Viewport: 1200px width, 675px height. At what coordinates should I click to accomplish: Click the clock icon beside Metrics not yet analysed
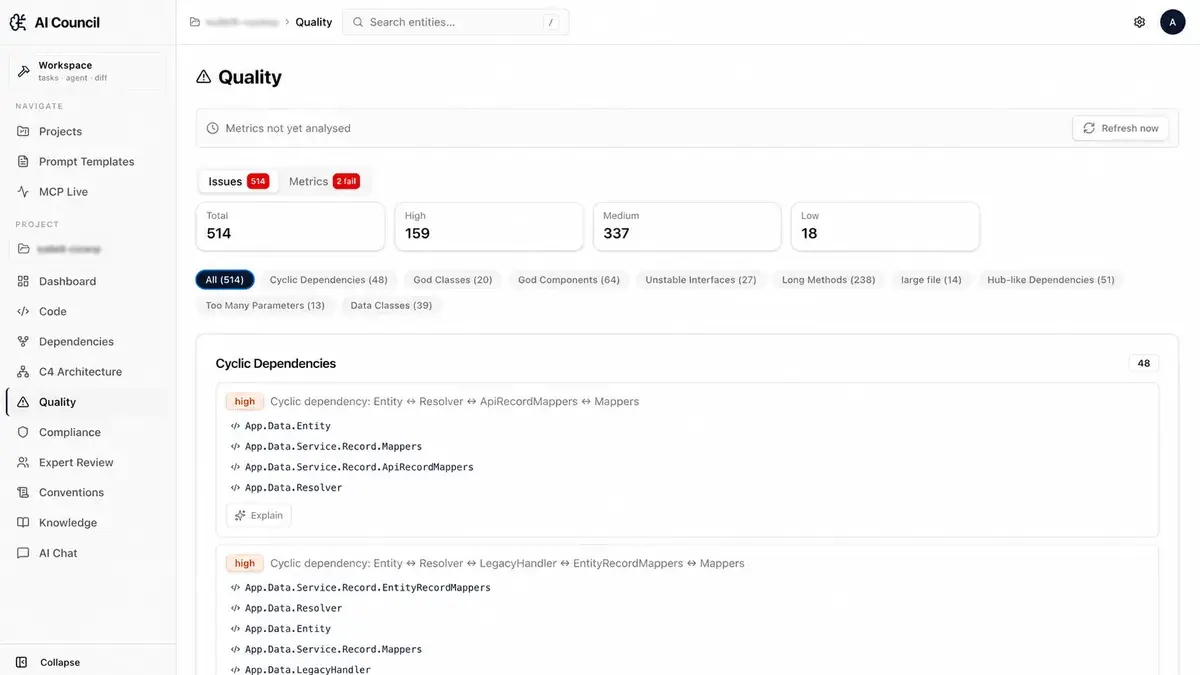212,128
